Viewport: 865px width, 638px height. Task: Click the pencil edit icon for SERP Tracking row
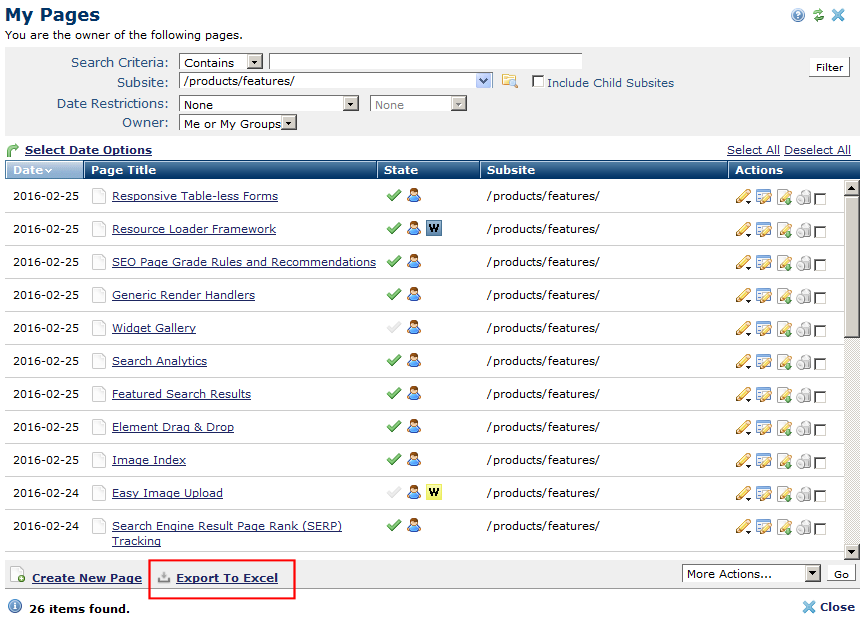(743, 527)
